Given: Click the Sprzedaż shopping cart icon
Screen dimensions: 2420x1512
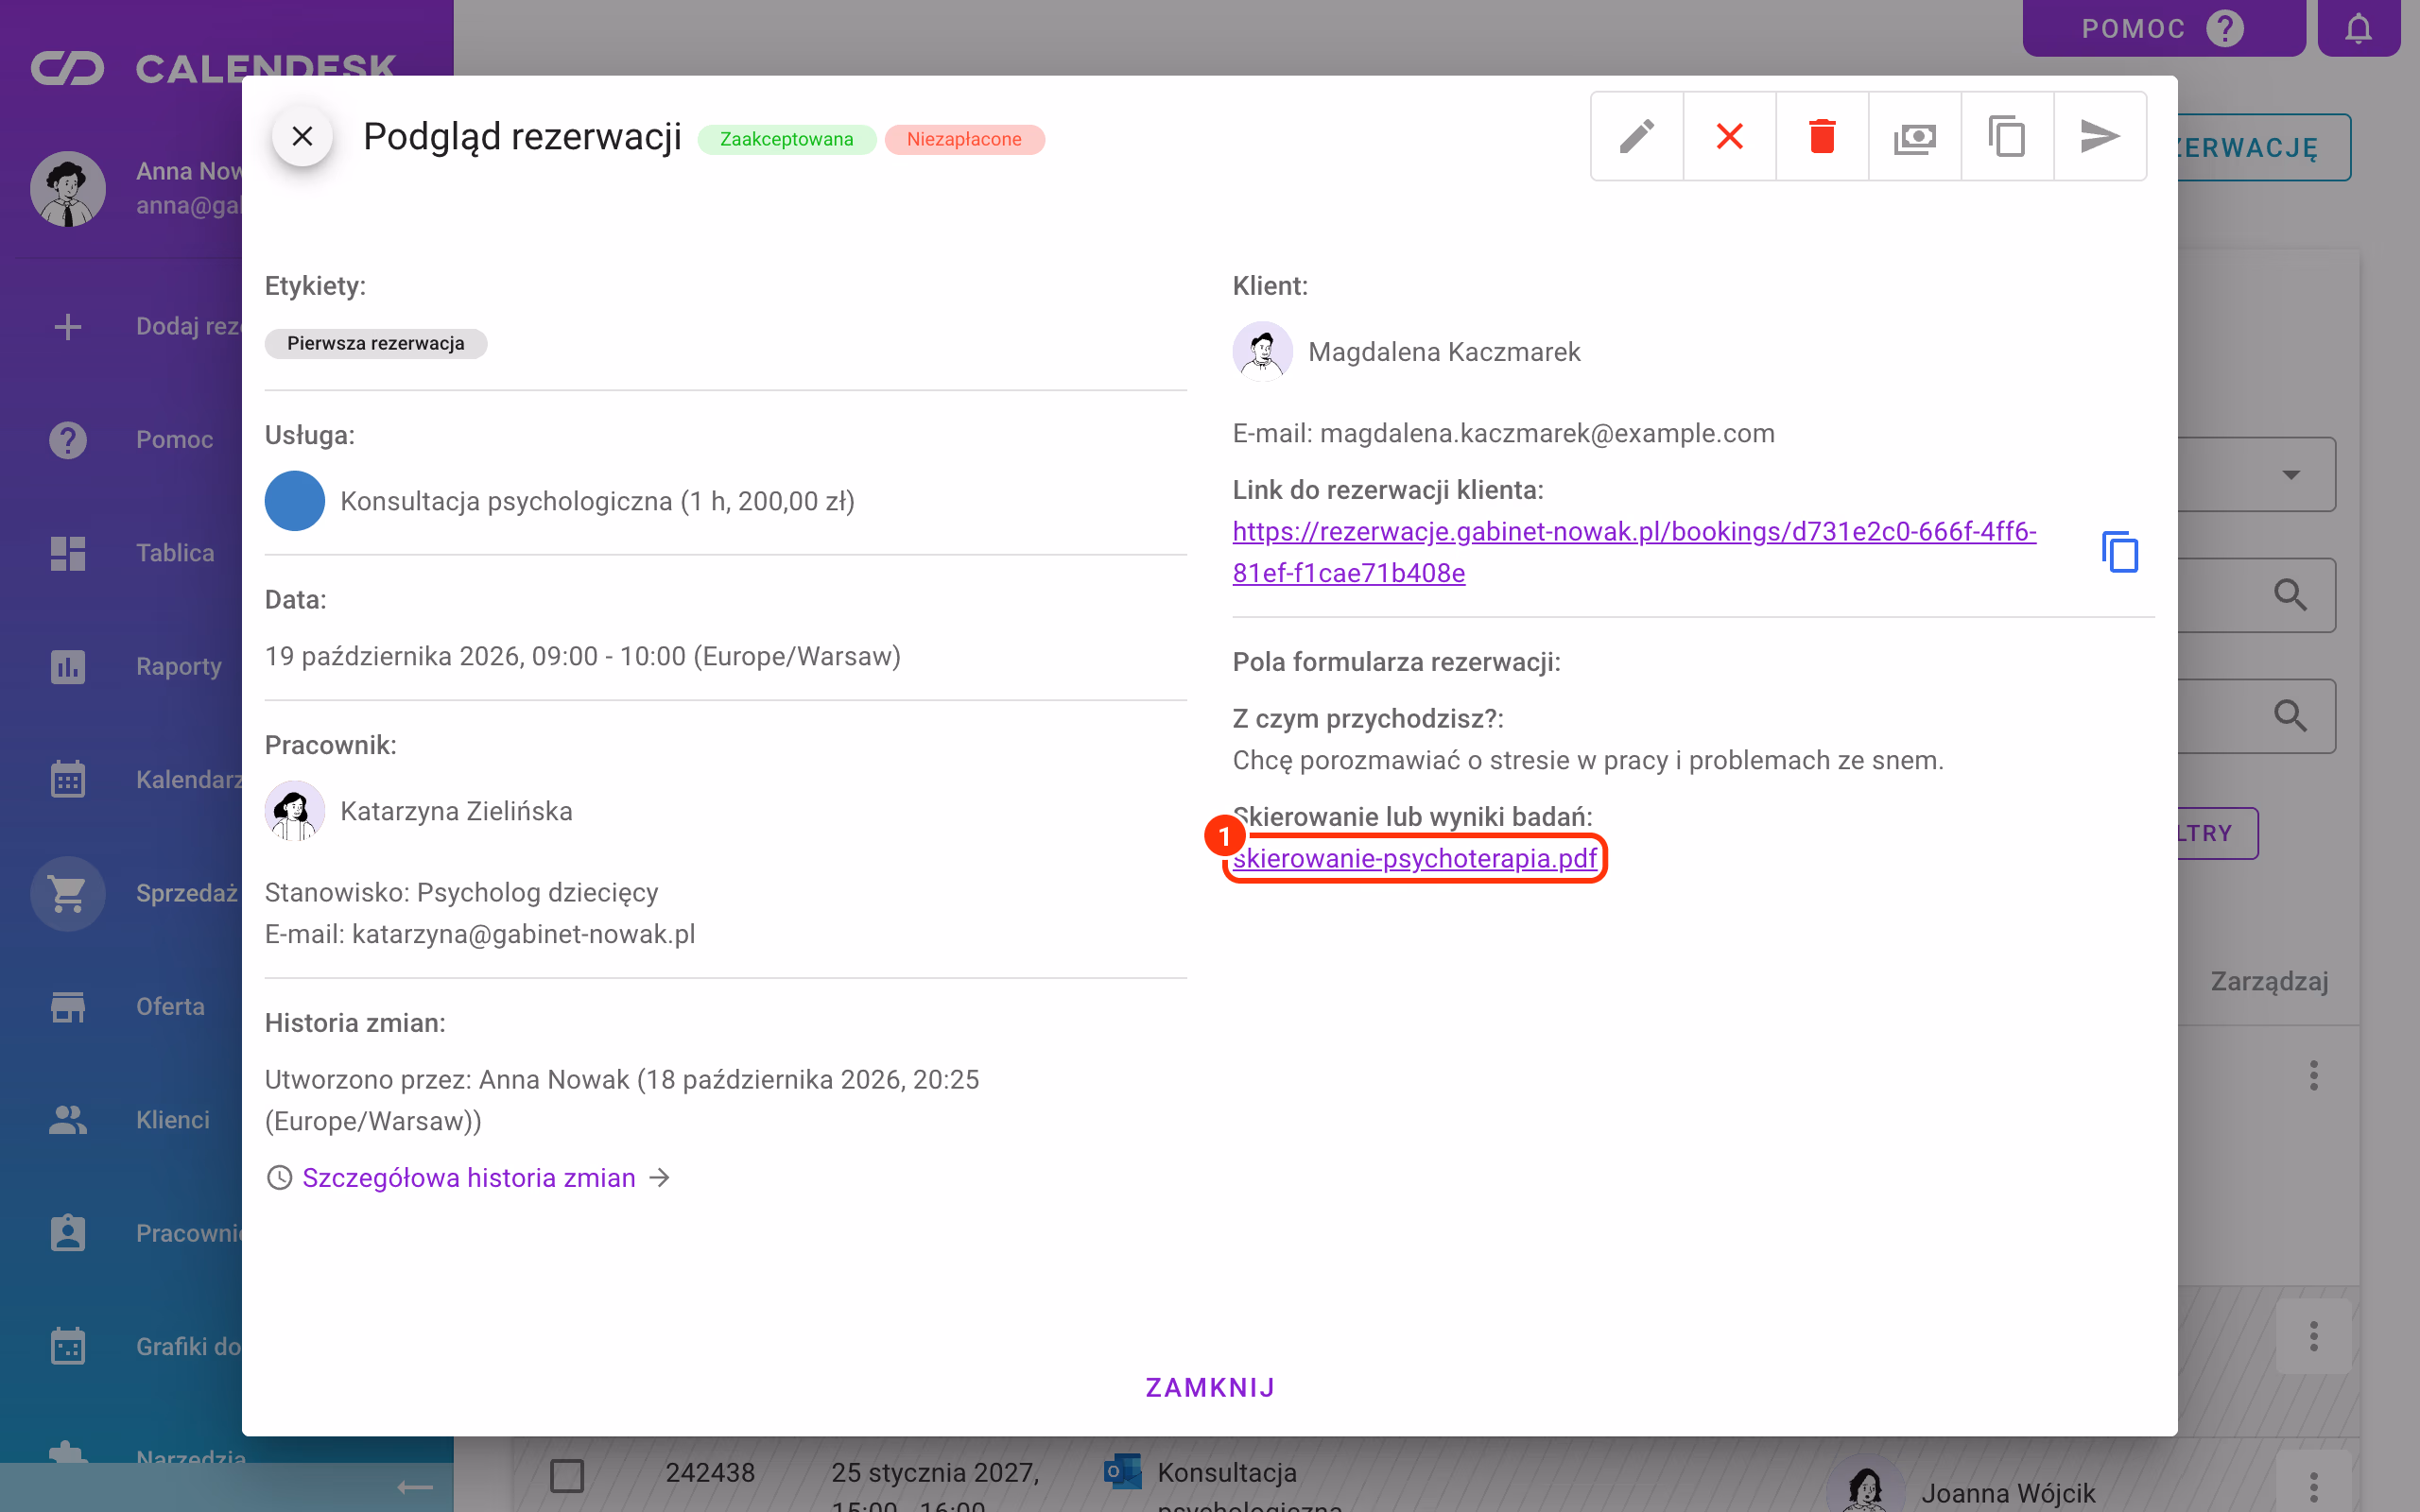Looking at the screenshot, I should [x=67, y=893].
